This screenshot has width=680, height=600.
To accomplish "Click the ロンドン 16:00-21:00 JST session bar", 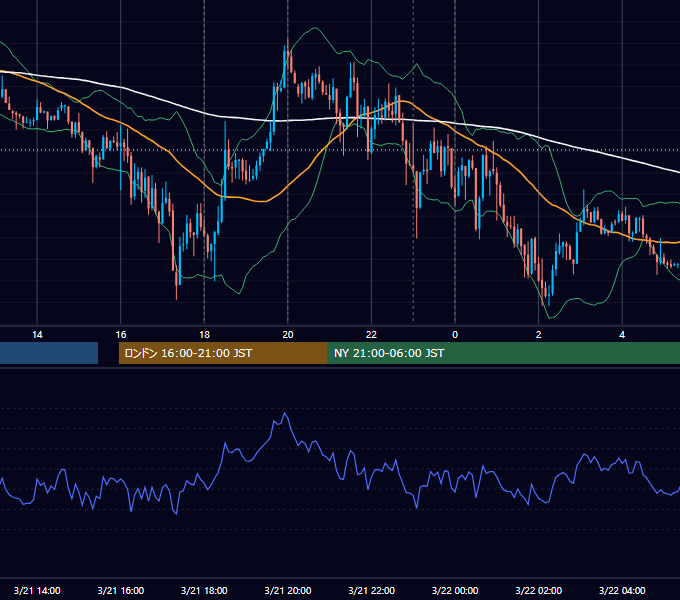I will coord(223,353).
